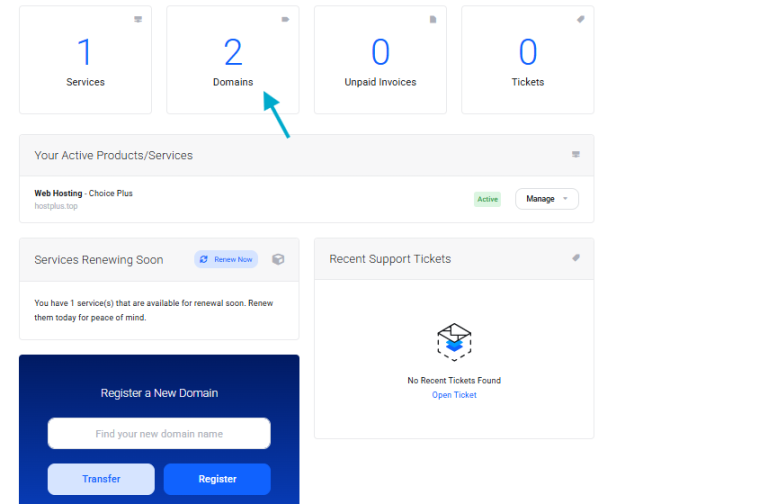Click the Renew Now button

(x=226, y=259)
